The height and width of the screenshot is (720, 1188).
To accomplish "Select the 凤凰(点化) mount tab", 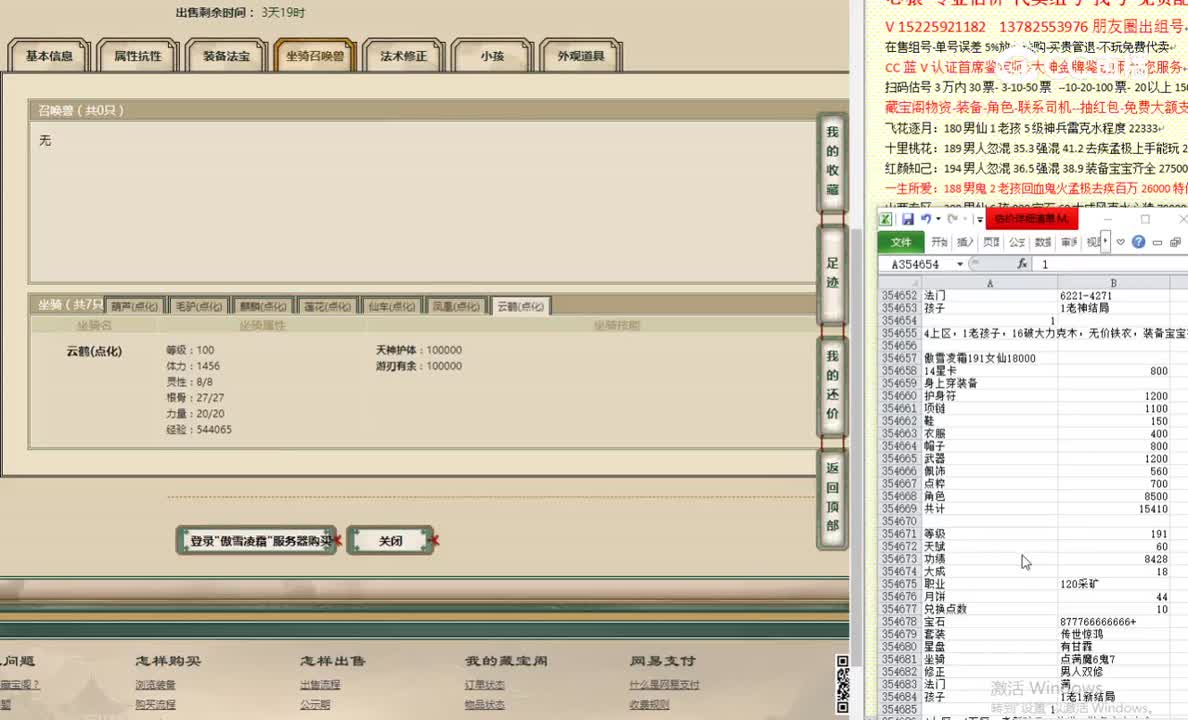I will click(x=456, y=306).
